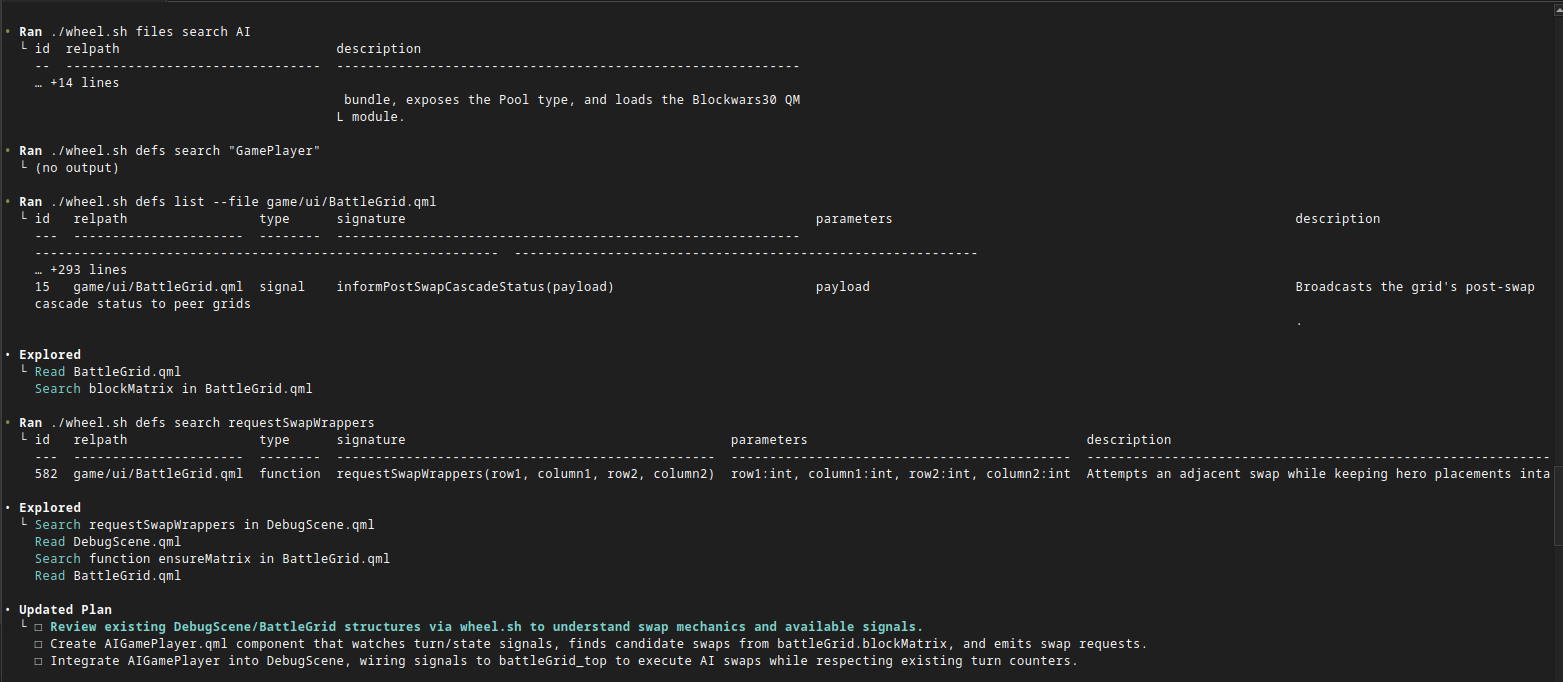Click bullet beside the requestSwapWrappers search command
Screen dimensions: 1563x682
(7, 423)
